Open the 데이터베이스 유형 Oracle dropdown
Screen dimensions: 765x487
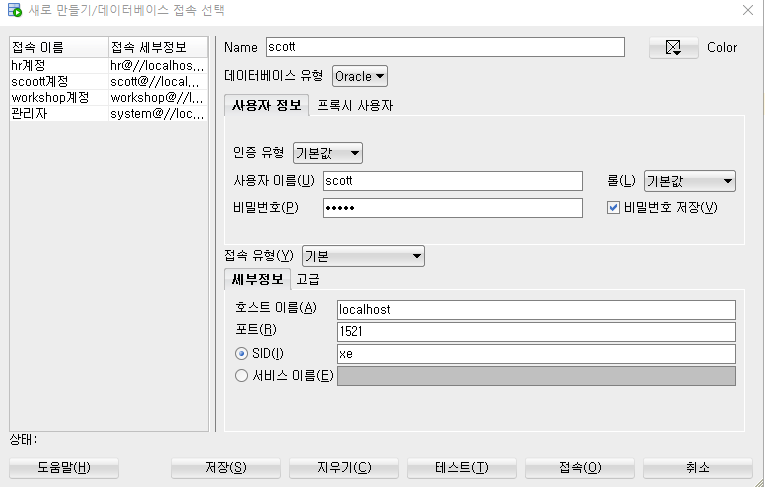click(360, 76)
